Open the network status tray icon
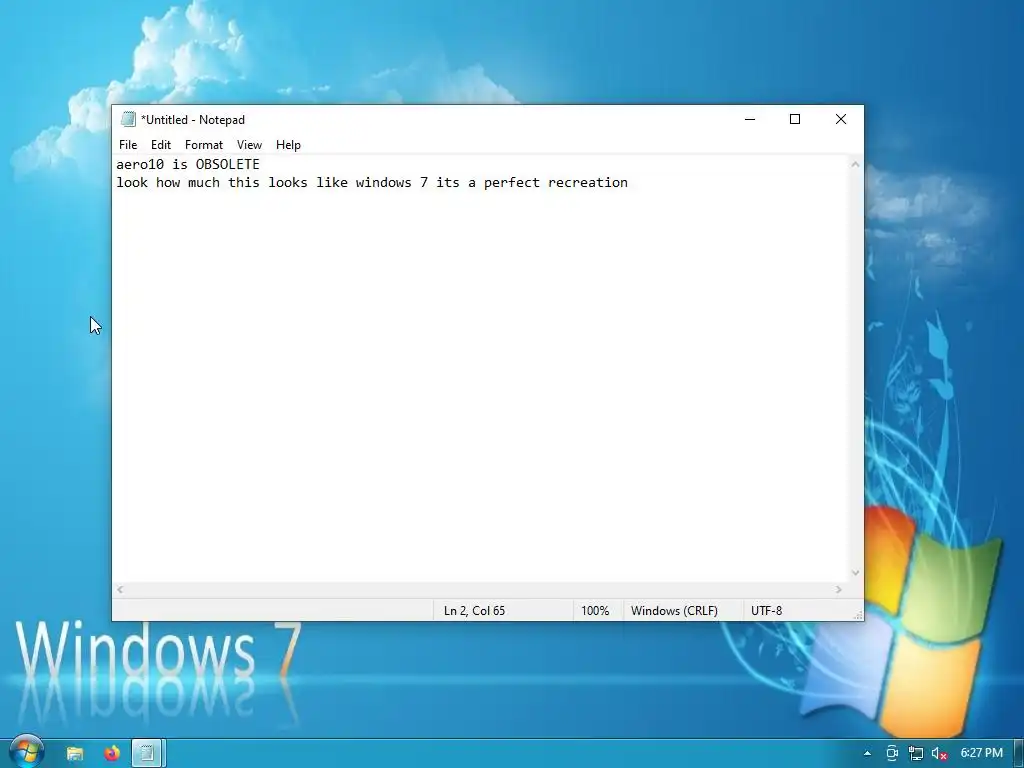The image size is (1024, 768). [916, 753]
